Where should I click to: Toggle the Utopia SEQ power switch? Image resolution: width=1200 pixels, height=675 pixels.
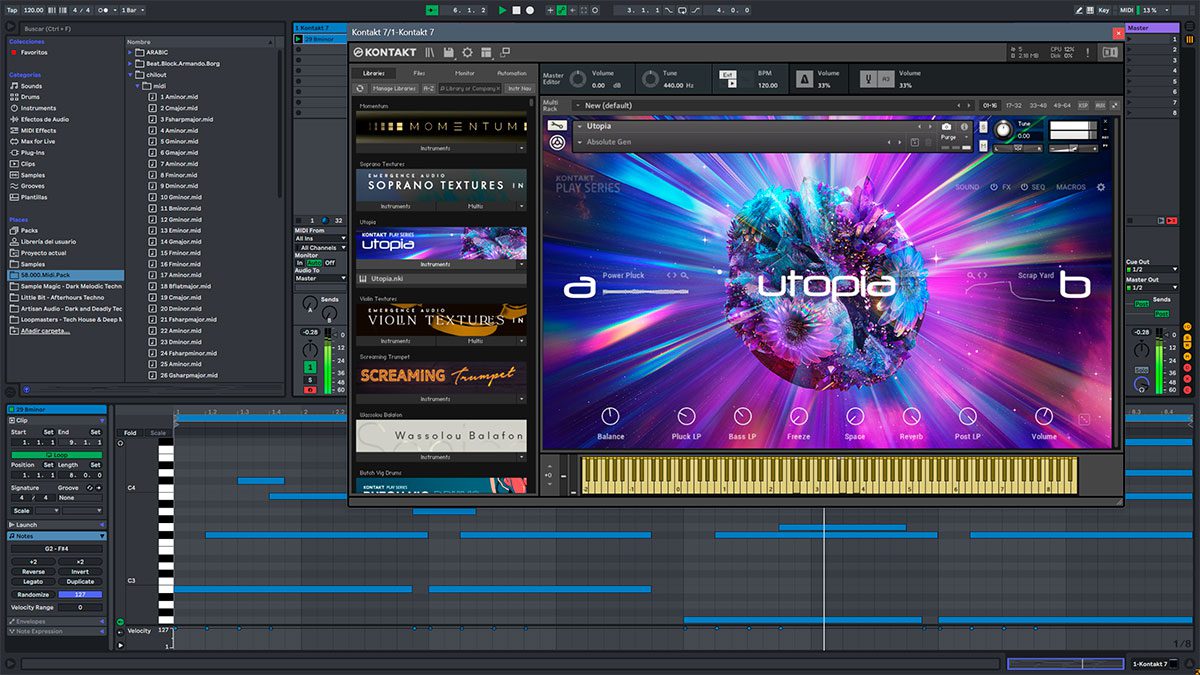[1022, 187]
